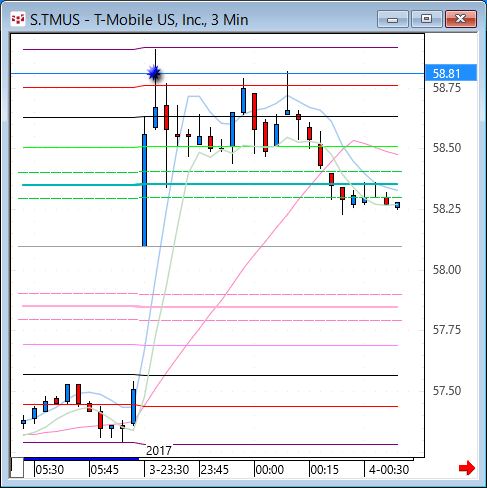This screenshot has width=487, height=488.
Task: Close the S.TMUS chart window
Action: tap(461, 19)
